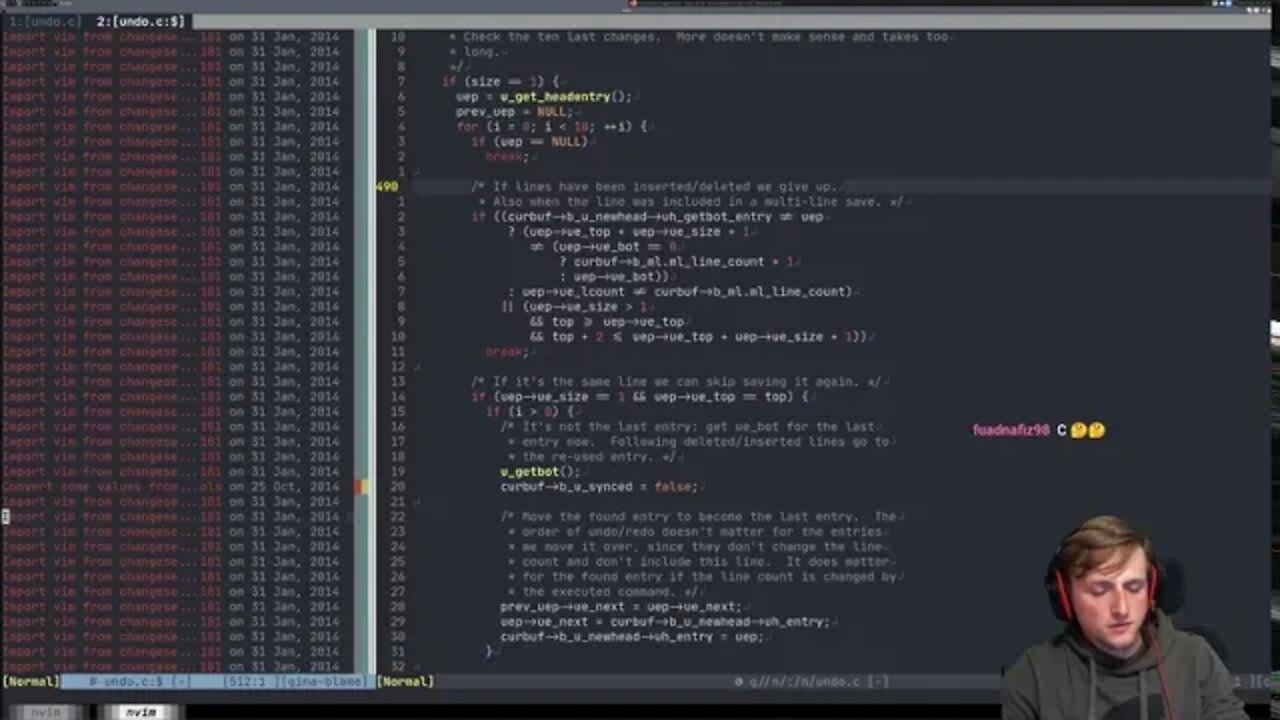Select the active tab 2:[undo.c:$]

pos(140,21)
